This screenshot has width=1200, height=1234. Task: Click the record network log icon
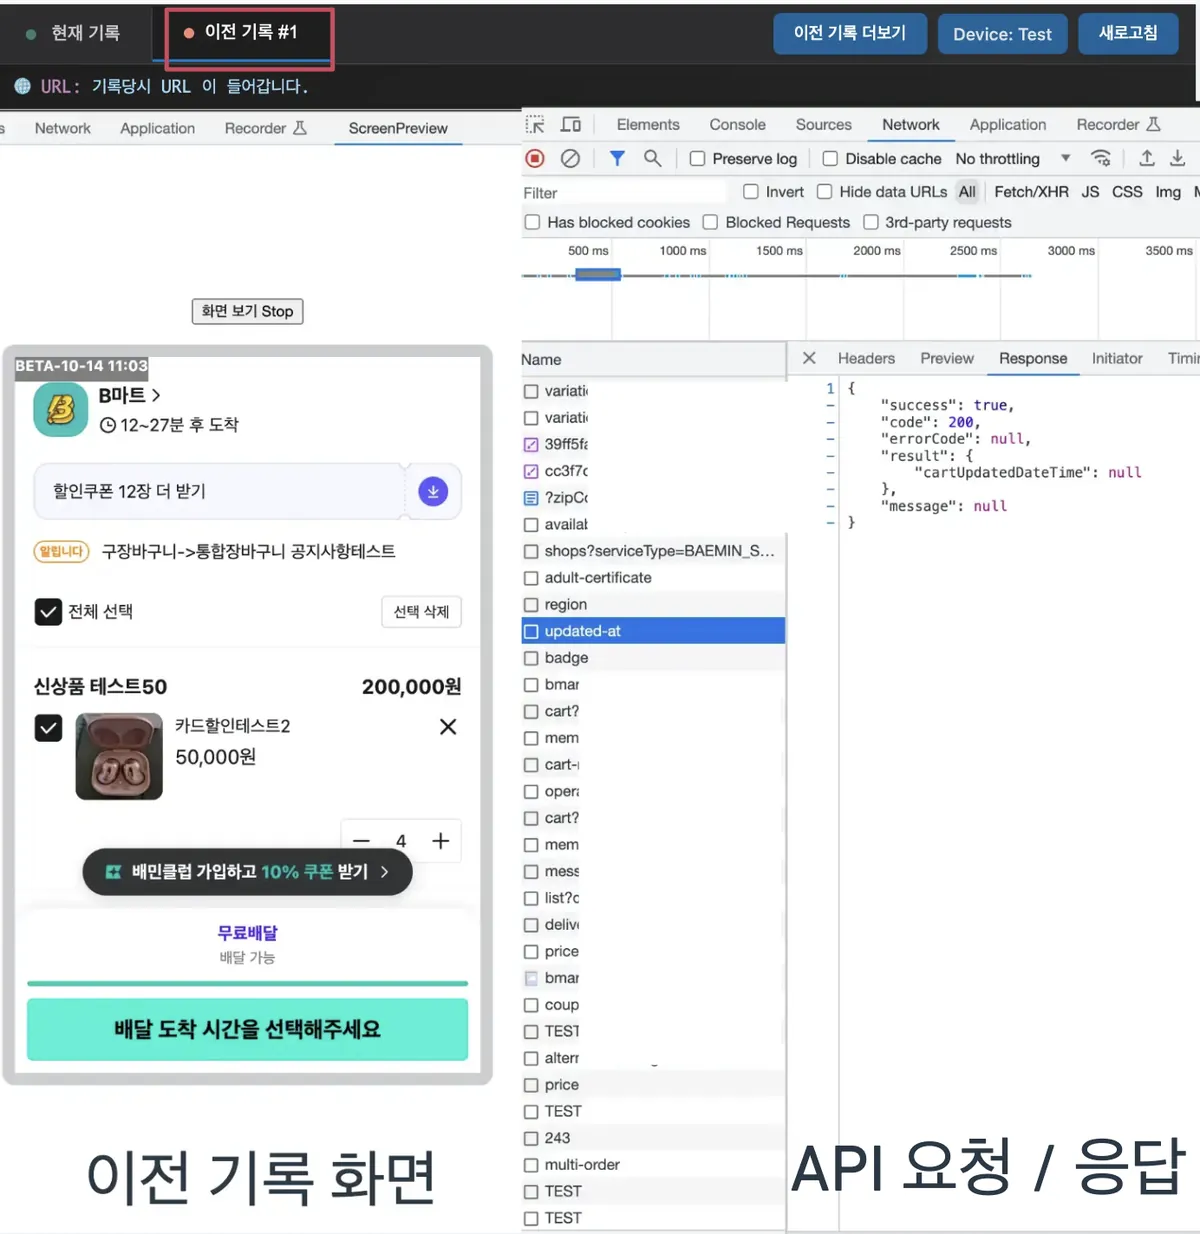(535, 158)
